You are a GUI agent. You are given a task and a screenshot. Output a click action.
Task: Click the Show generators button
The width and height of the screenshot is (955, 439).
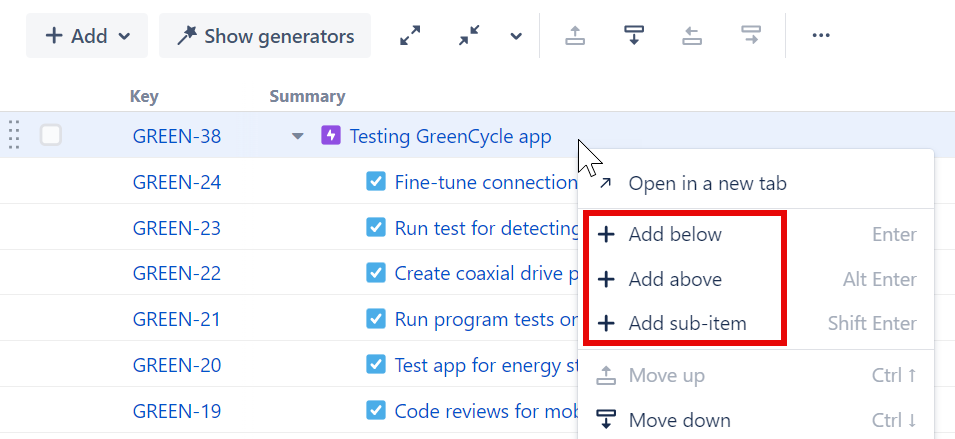tap(265, 36)
